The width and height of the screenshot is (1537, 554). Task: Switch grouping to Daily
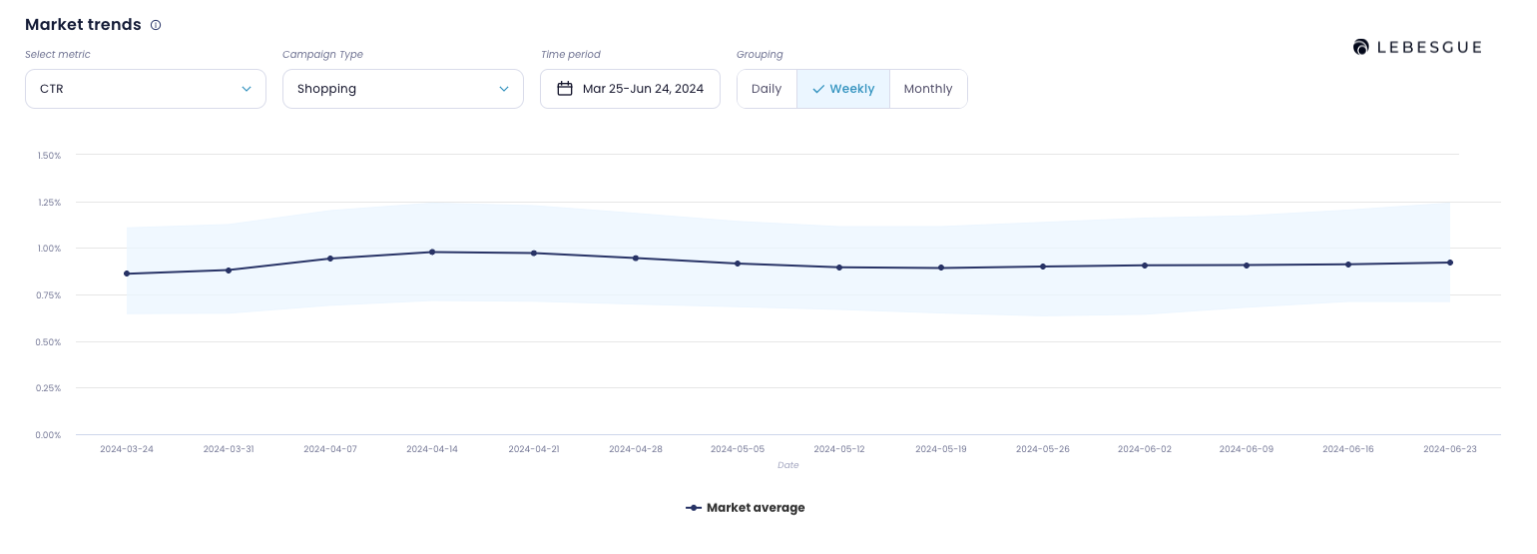(x=766, y=89)
